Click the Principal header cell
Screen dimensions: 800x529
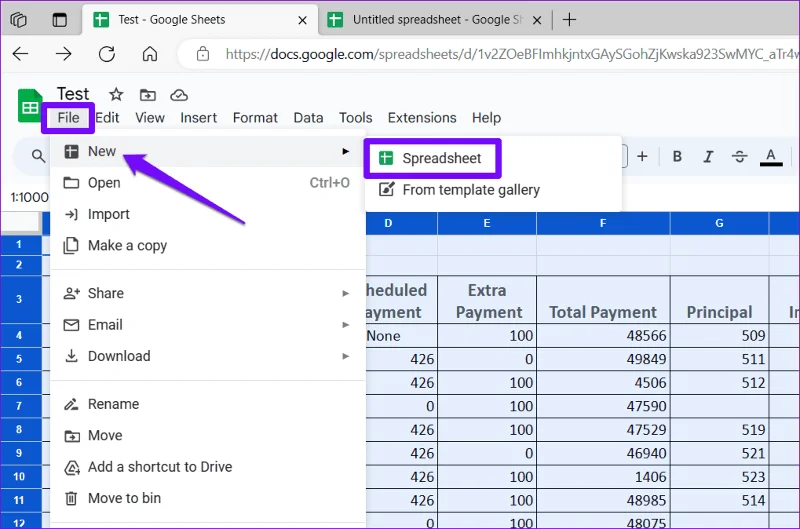point(719,300)
